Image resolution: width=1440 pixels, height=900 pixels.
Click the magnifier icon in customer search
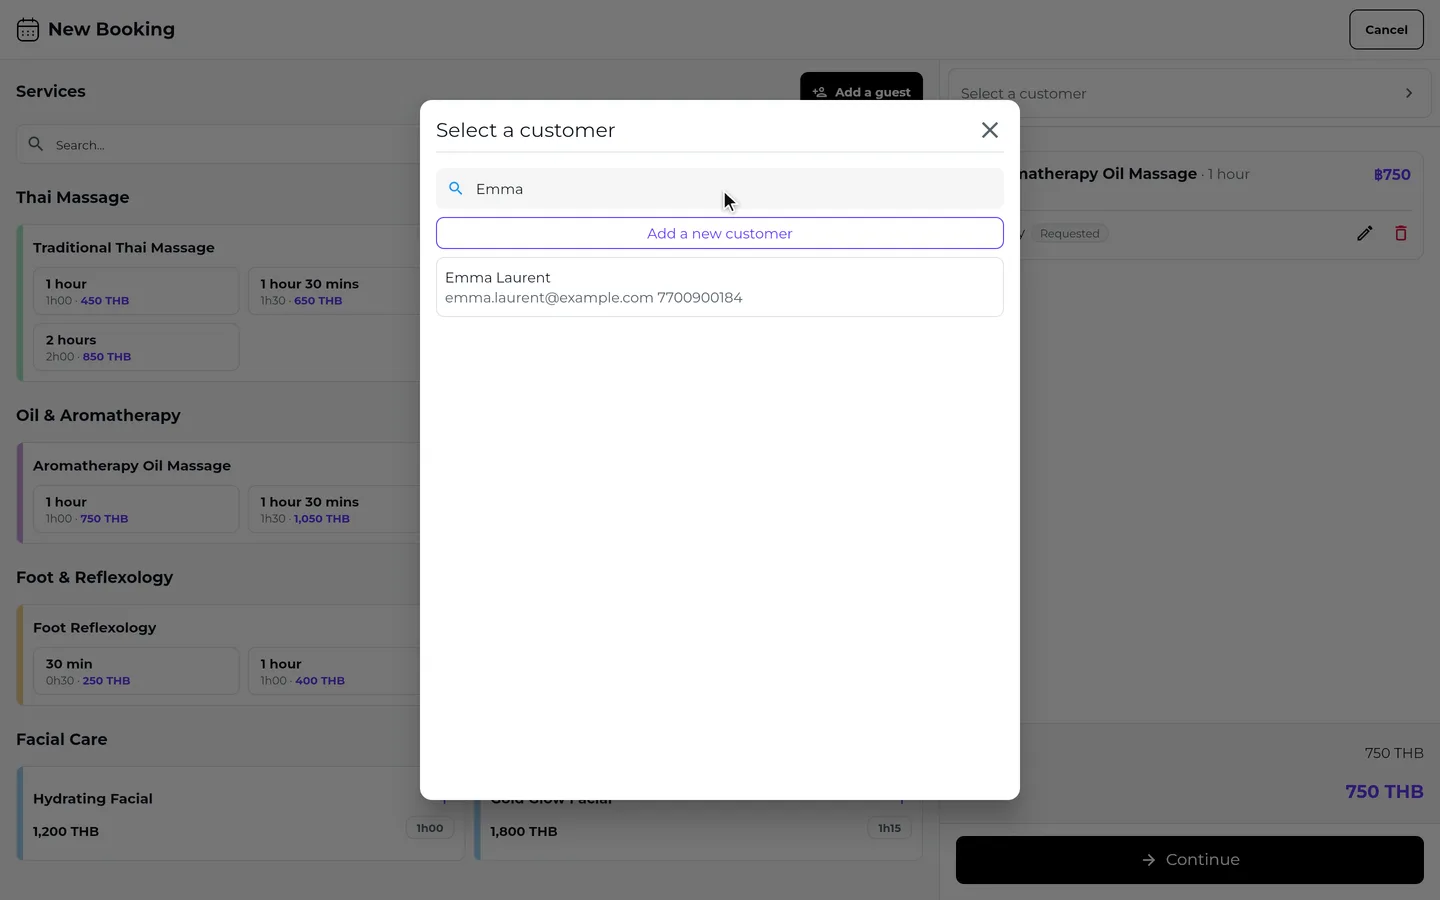click(x=456, y=189)
